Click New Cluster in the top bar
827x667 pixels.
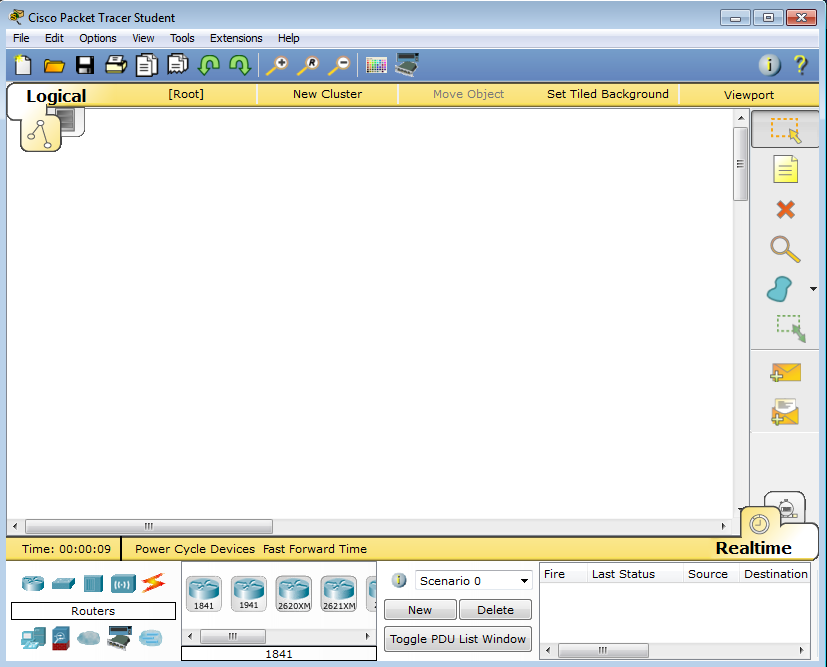(x=328, y=94)
